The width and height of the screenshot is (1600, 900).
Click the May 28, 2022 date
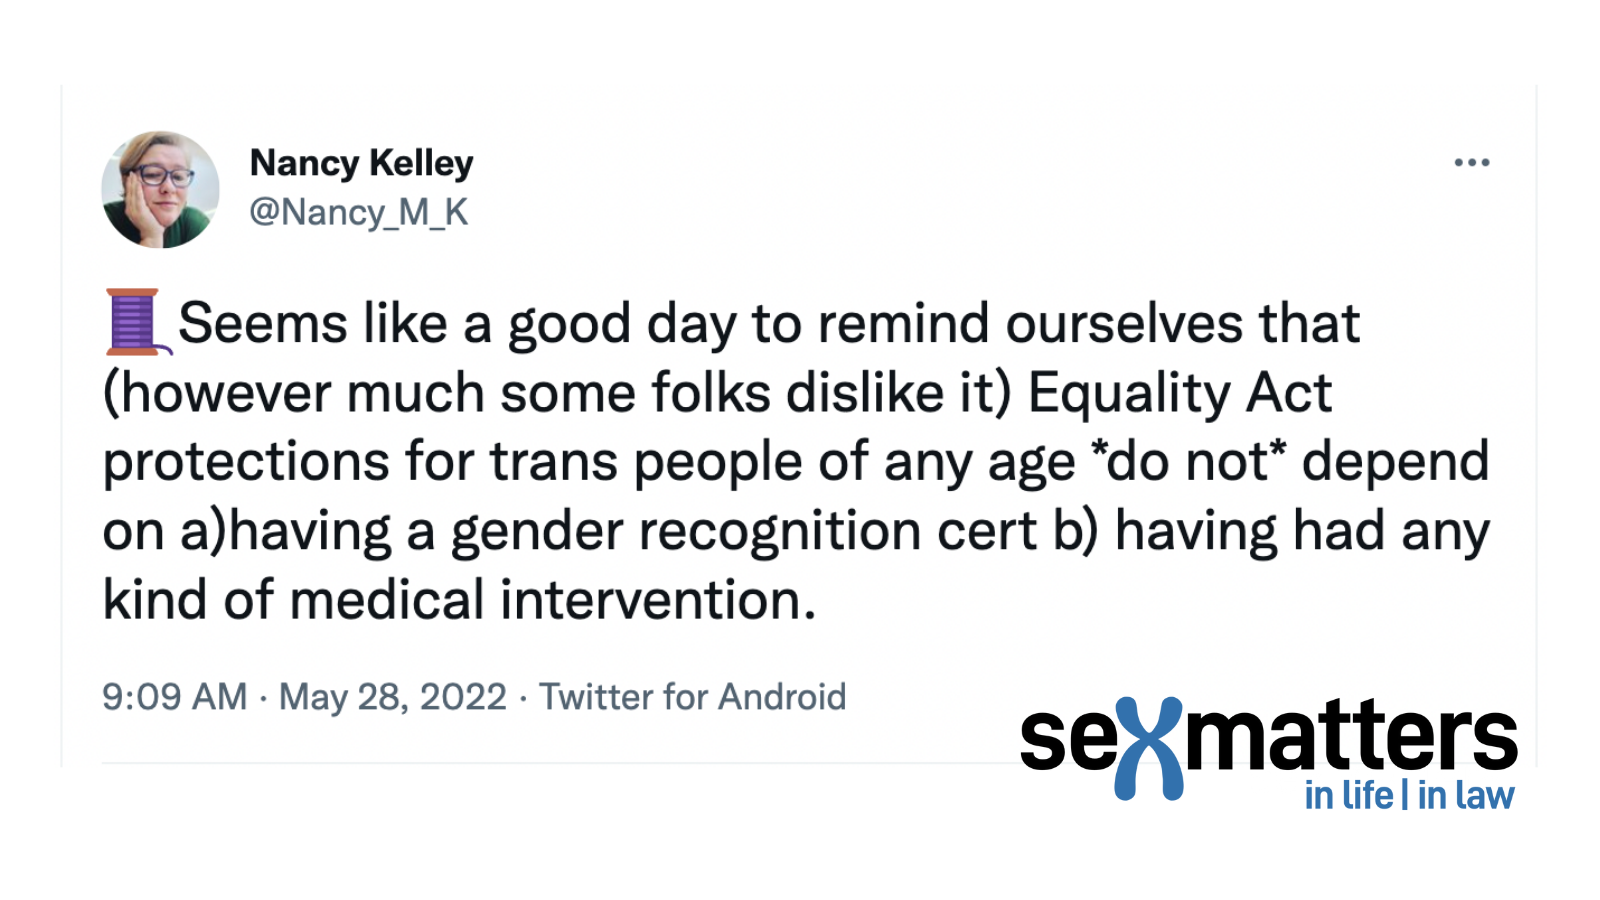pos(393,697)
